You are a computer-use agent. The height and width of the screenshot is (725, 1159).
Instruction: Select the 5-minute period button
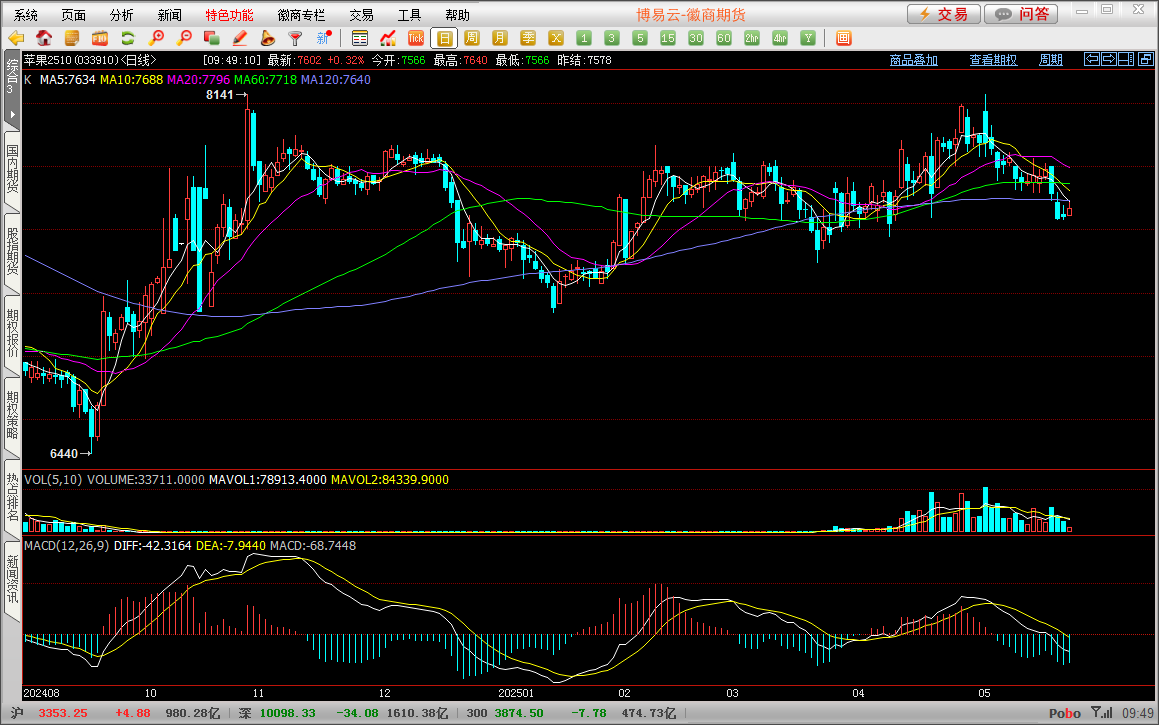click(x=640, y=38)
